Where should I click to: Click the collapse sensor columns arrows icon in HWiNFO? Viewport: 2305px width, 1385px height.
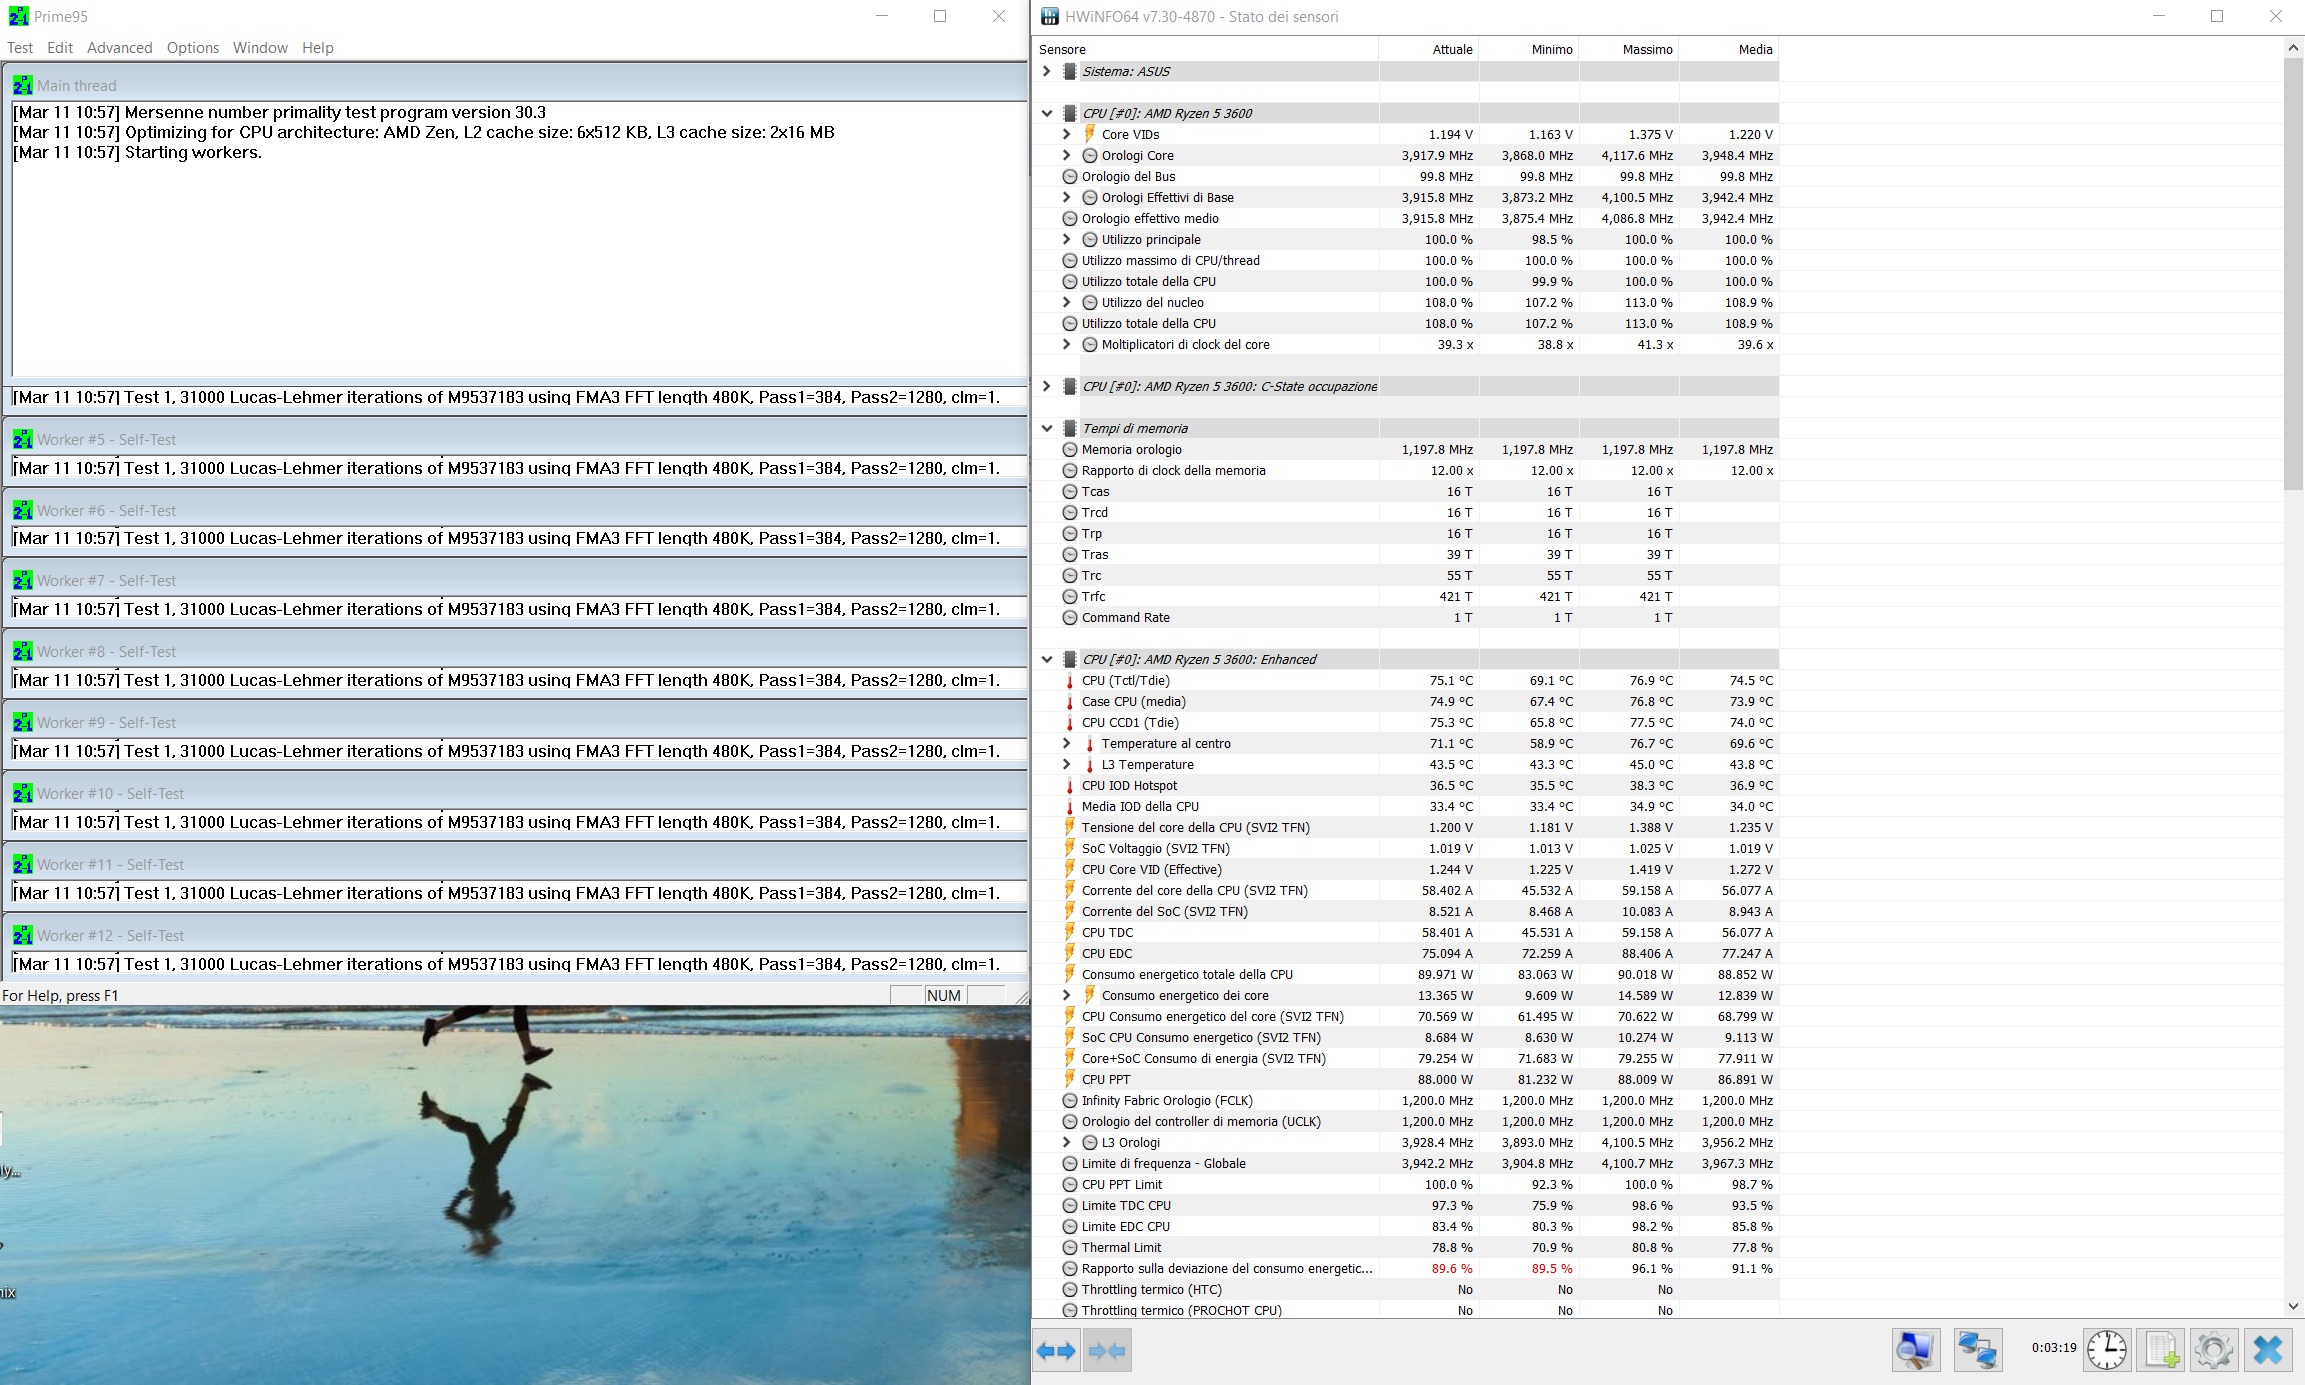(1107, 1351)
